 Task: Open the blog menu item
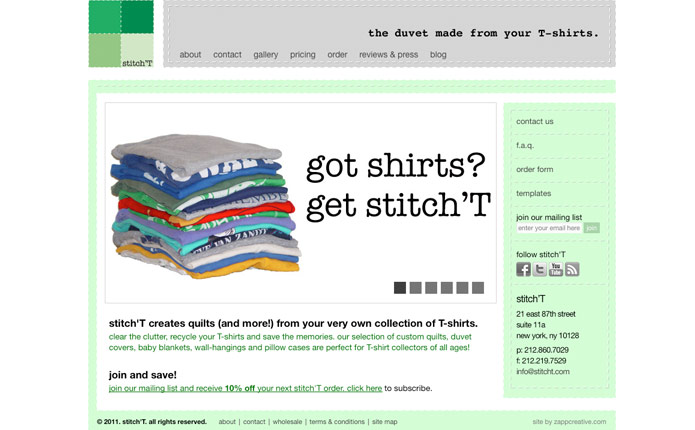(438, 55)
